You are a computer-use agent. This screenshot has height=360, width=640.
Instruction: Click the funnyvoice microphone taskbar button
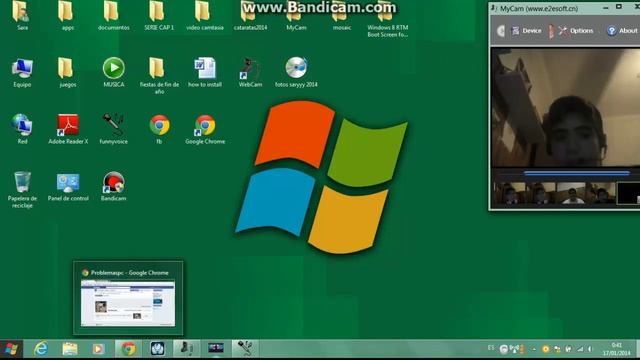(x=245, y=349)
